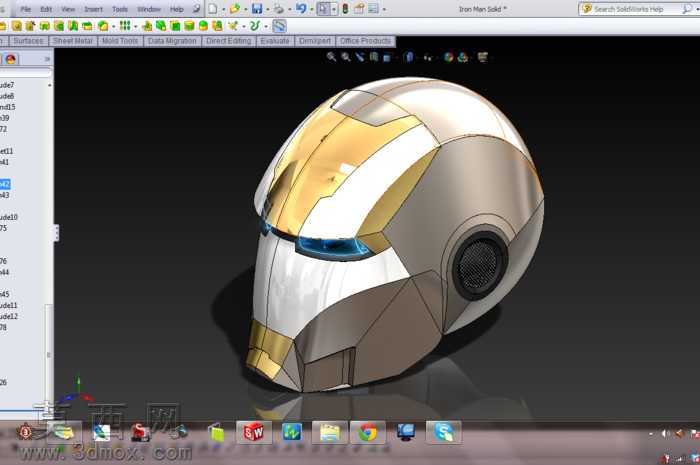700x465 pixels.
Task: Open the file properties icon next to Rebuild
Action: (x=359, y=8)
